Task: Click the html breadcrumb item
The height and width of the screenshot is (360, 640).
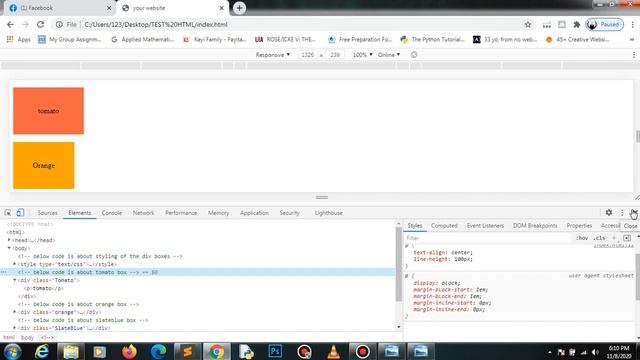Action: [9, 338]
